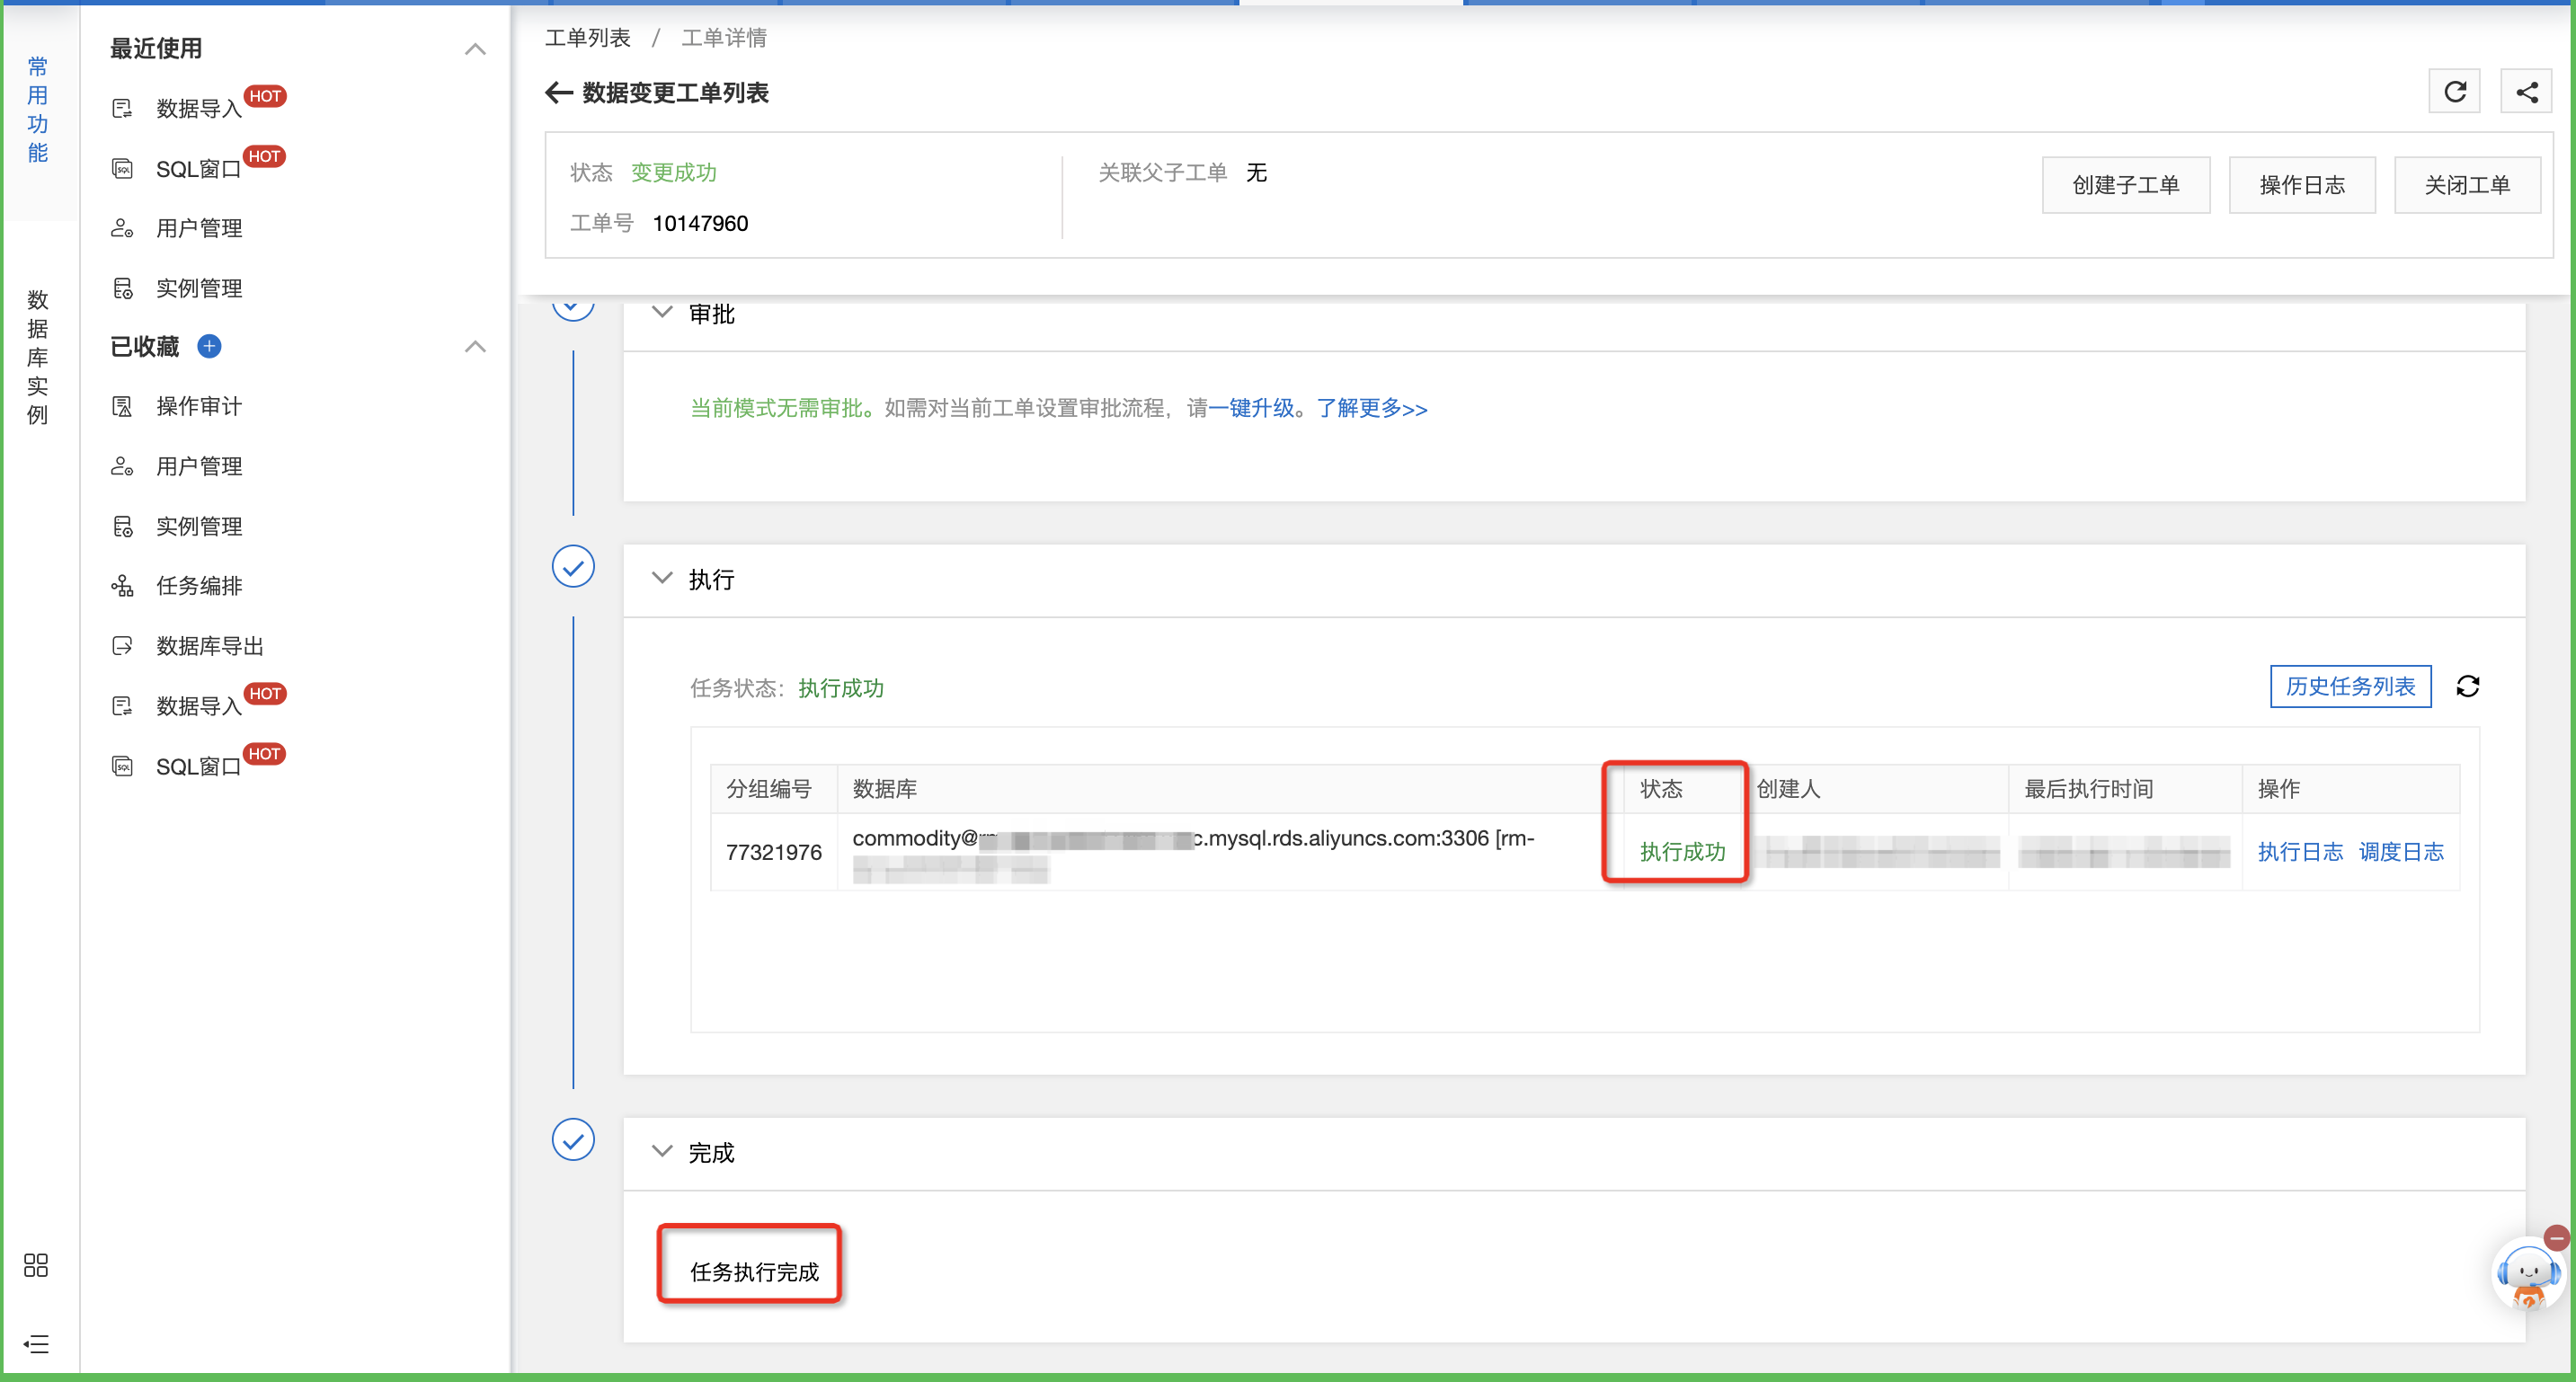Open 任务编排 in the favorites menu
The image size is (2576, 1382).
199,586
